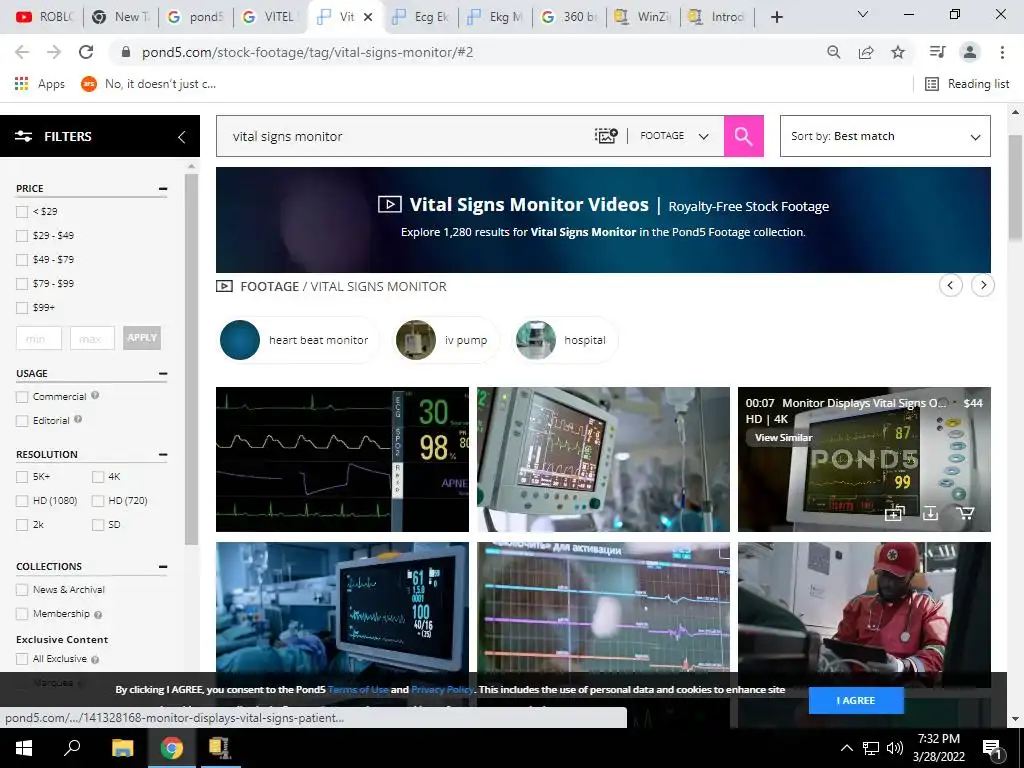Select the heart beat monitor tag

point(298,340)
